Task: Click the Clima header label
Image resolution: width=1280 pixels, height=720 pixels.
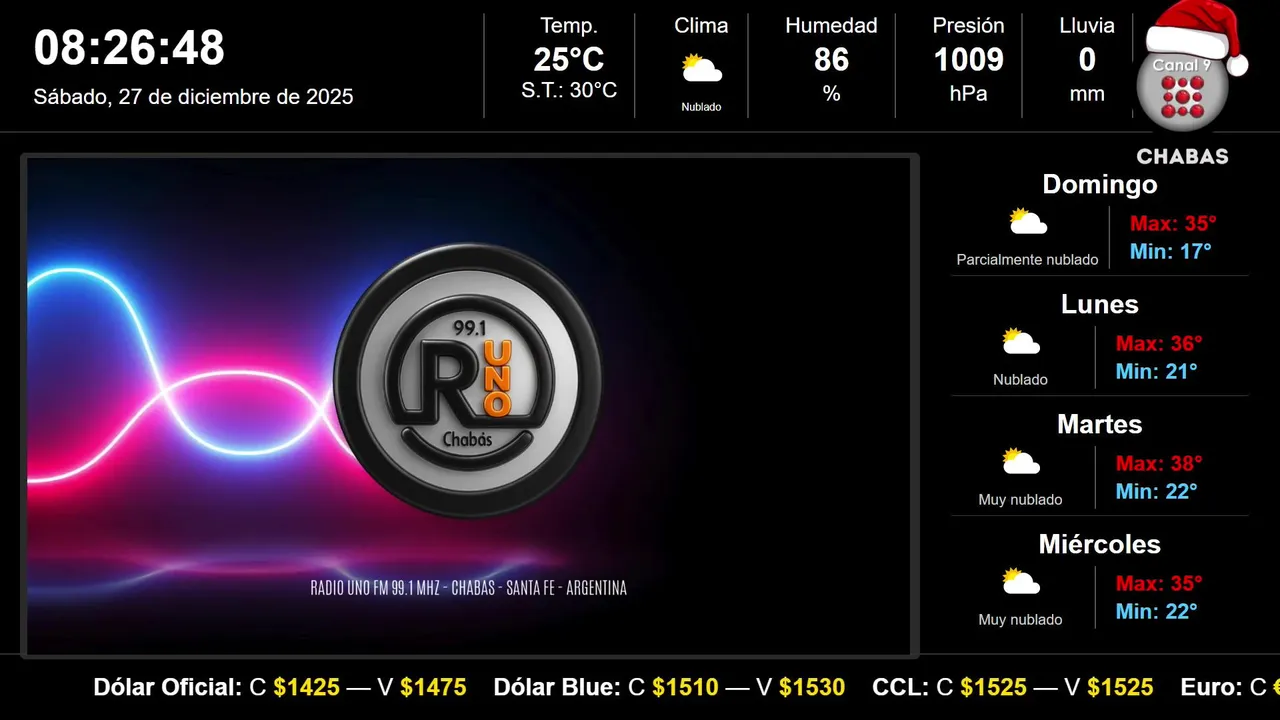Action: 701,26
